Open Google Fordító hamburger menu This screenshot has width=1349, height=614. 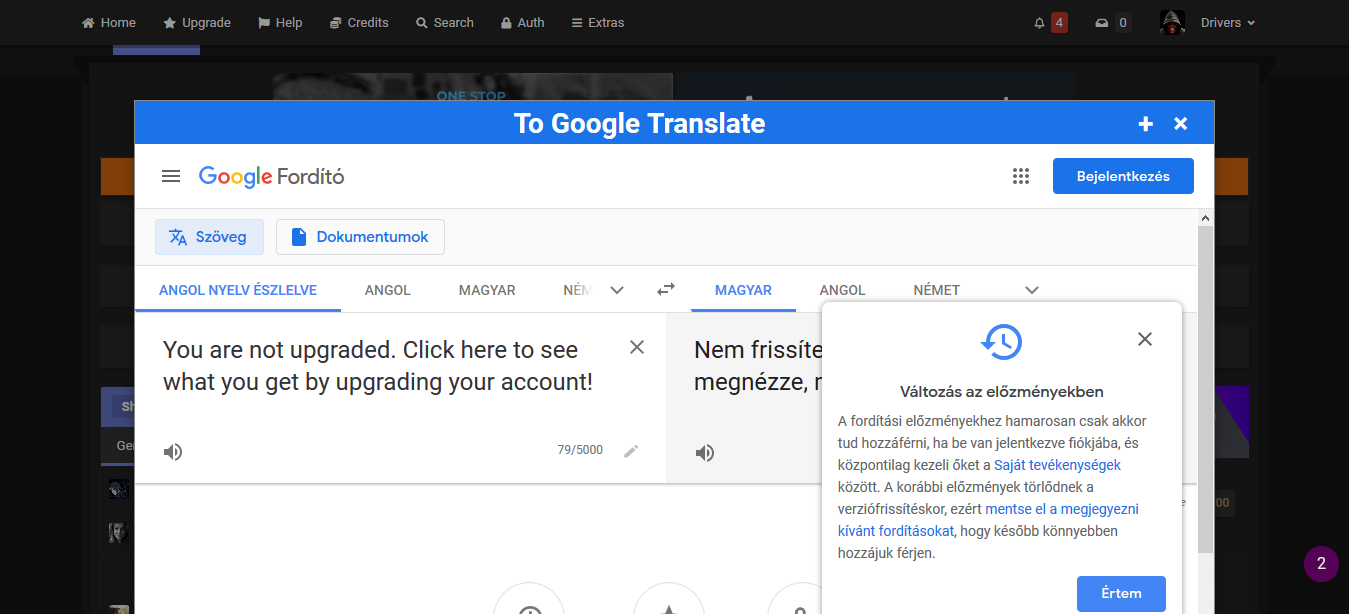click(171, 176)
